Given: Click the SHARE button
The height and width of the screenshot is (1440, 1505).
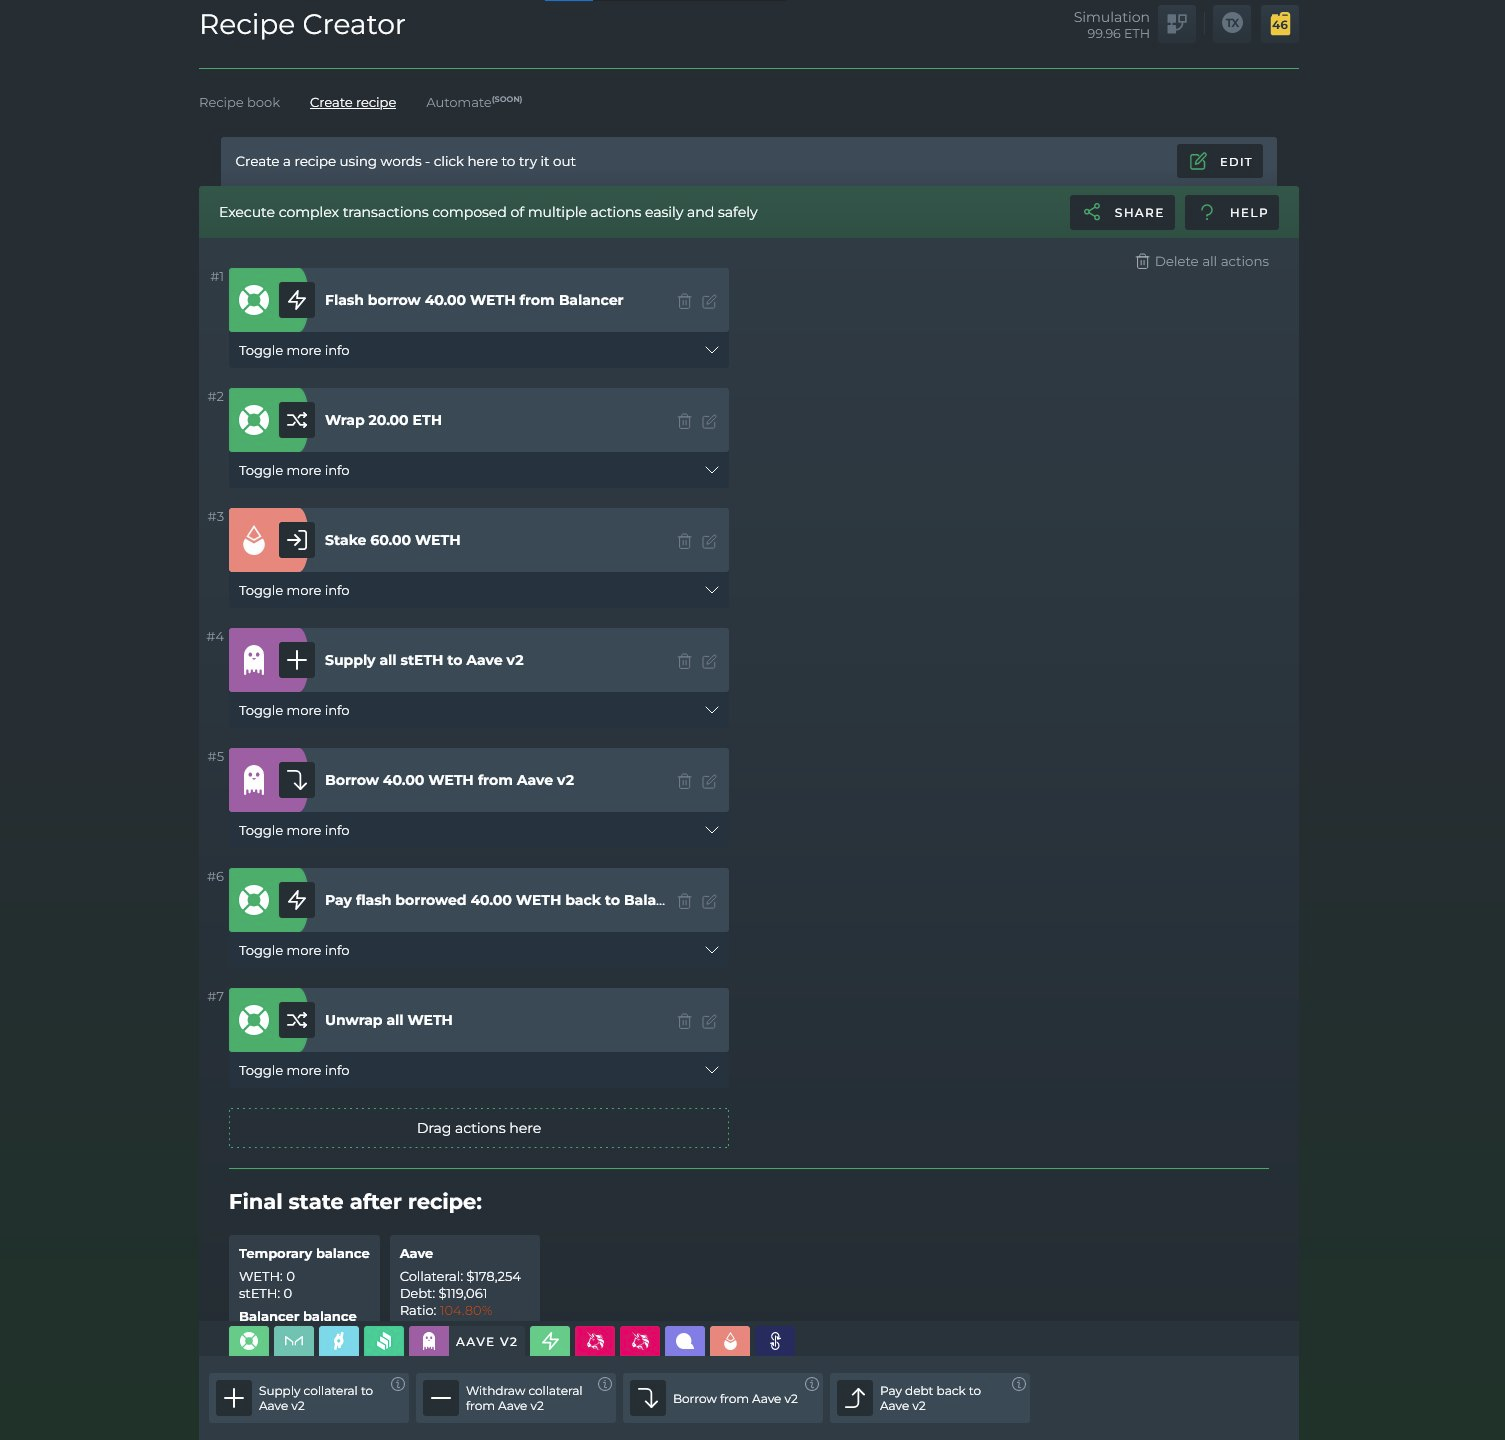Looking at the screenshot, I should [1123, 212].
